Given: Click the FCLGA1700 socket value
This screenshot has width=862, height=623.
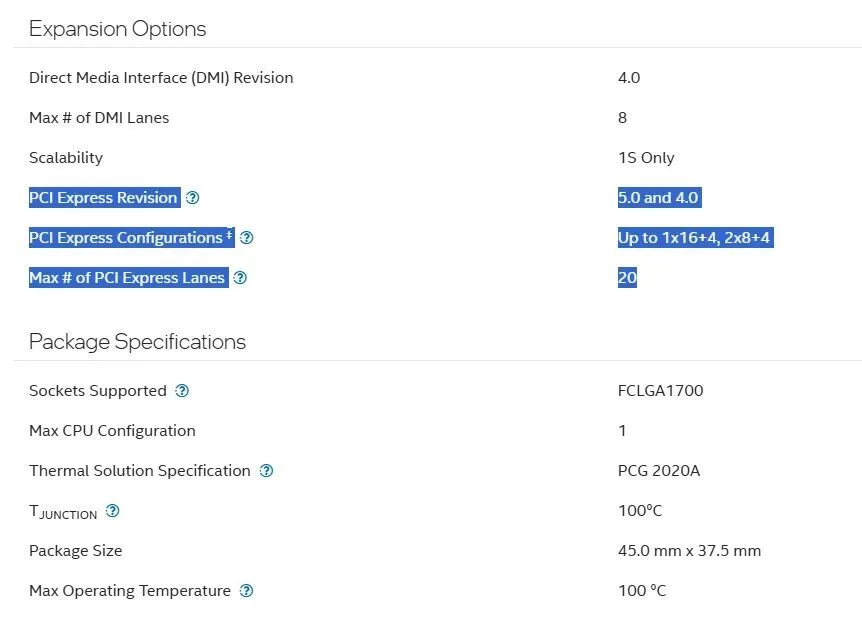Looking at the screenshot, I should 660,391.
